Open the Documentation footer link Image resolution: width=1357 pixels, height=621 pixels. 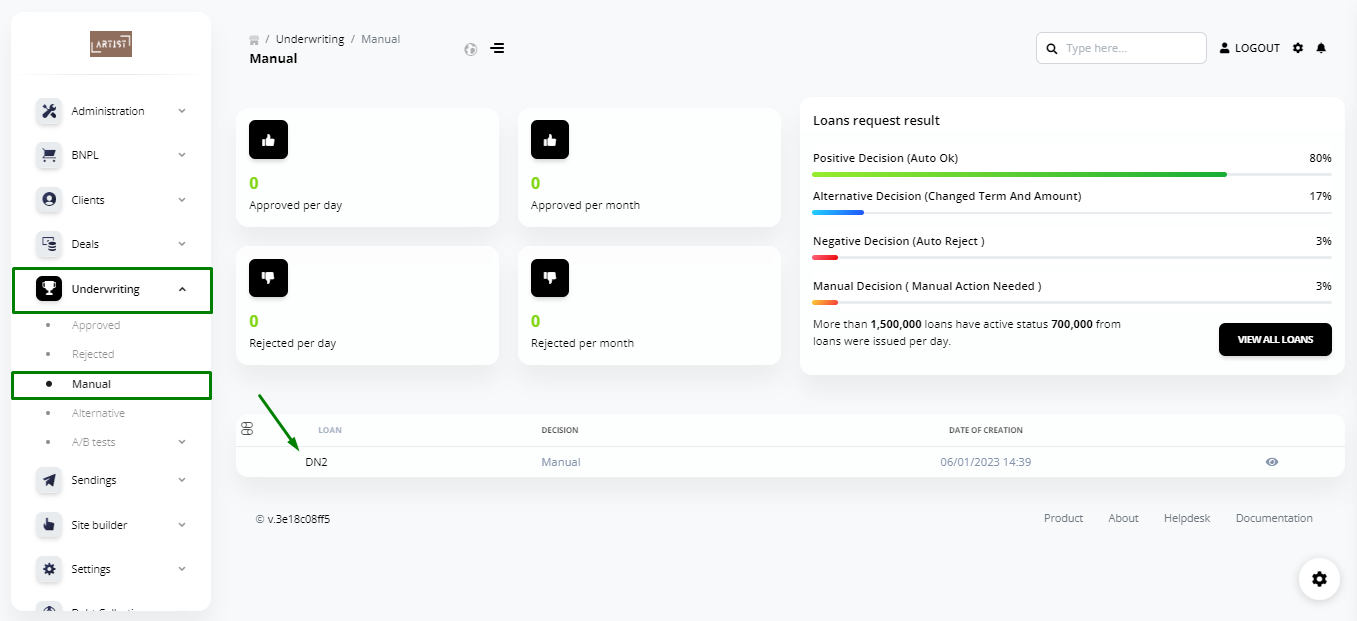coord(1274,518)
